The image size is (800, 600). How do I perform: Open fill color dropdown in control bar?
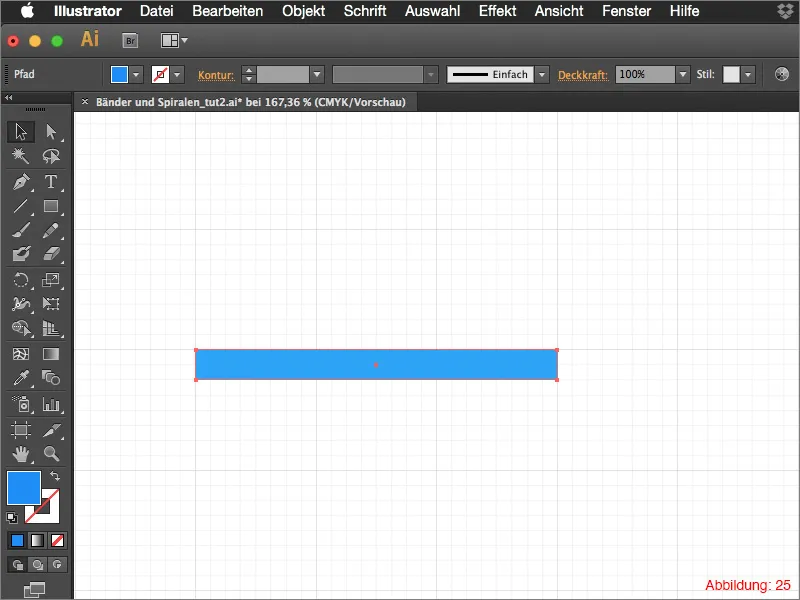tap(136, 74)
